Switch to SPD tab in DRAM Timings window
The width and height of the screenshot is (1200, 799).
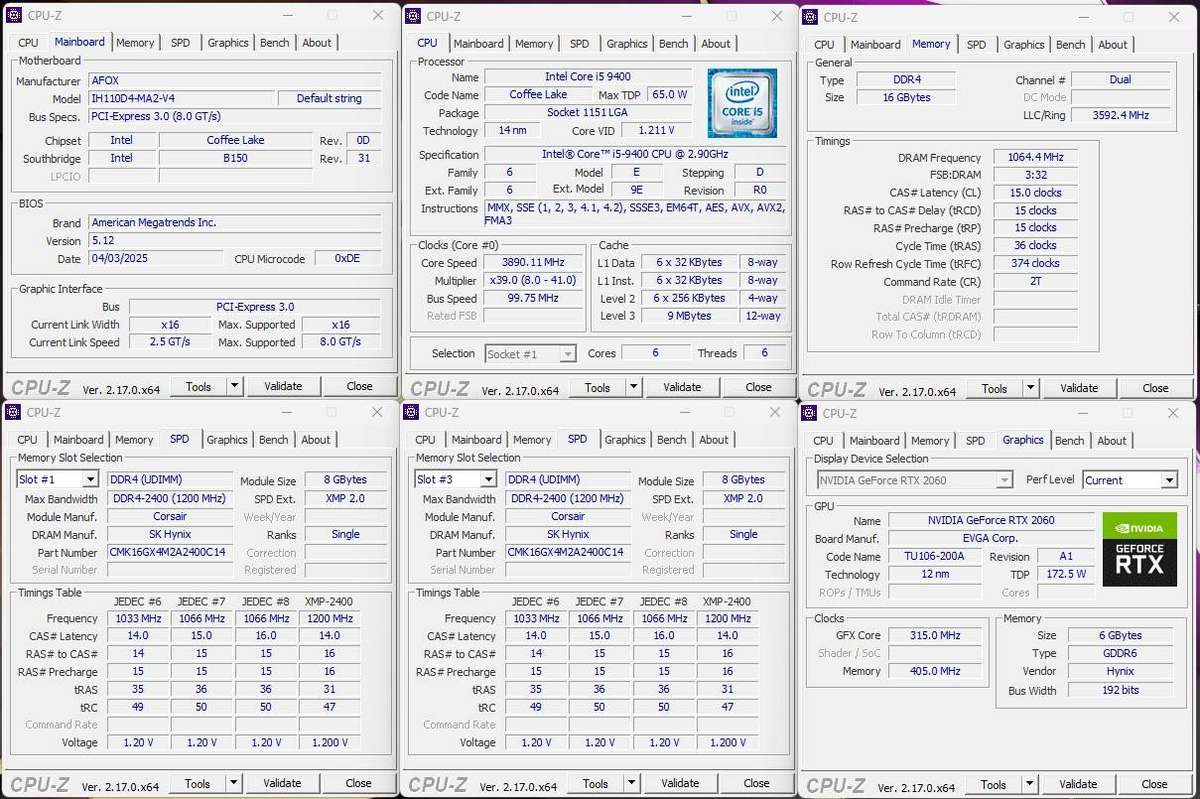[976, 45]
